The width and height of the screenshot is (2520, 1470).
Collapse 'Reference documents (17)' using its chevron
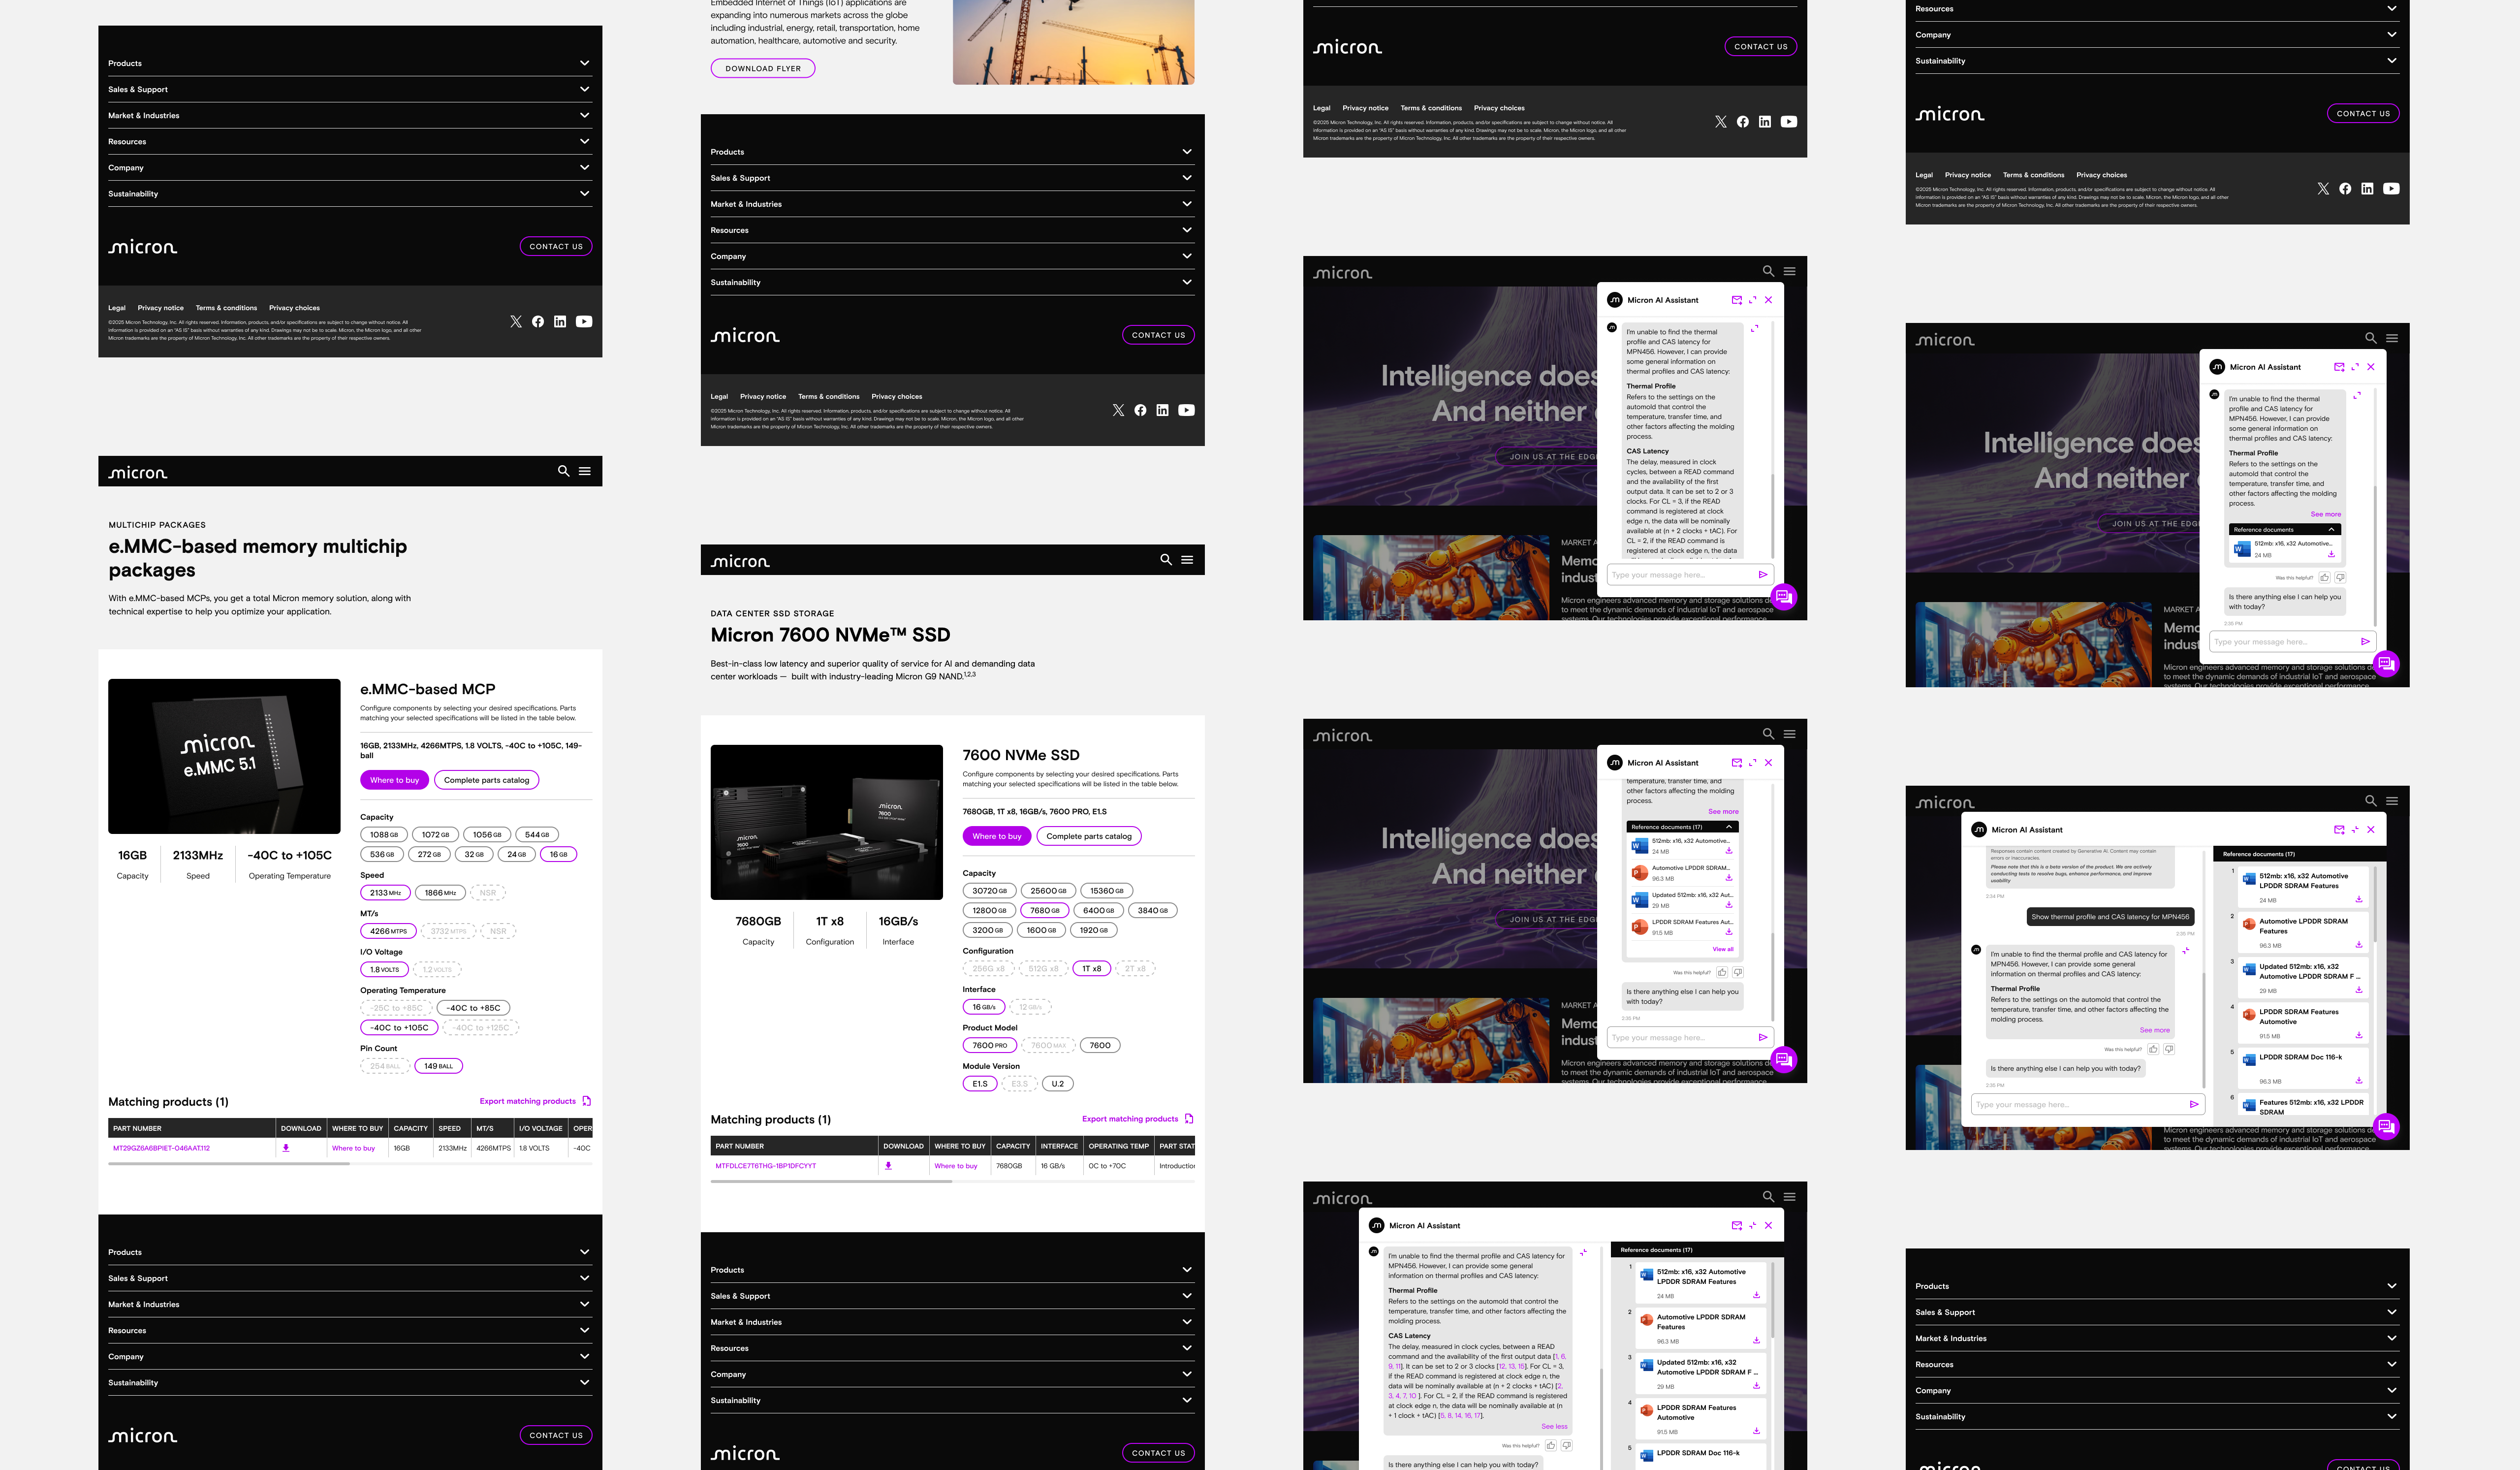click(1729, 827)
